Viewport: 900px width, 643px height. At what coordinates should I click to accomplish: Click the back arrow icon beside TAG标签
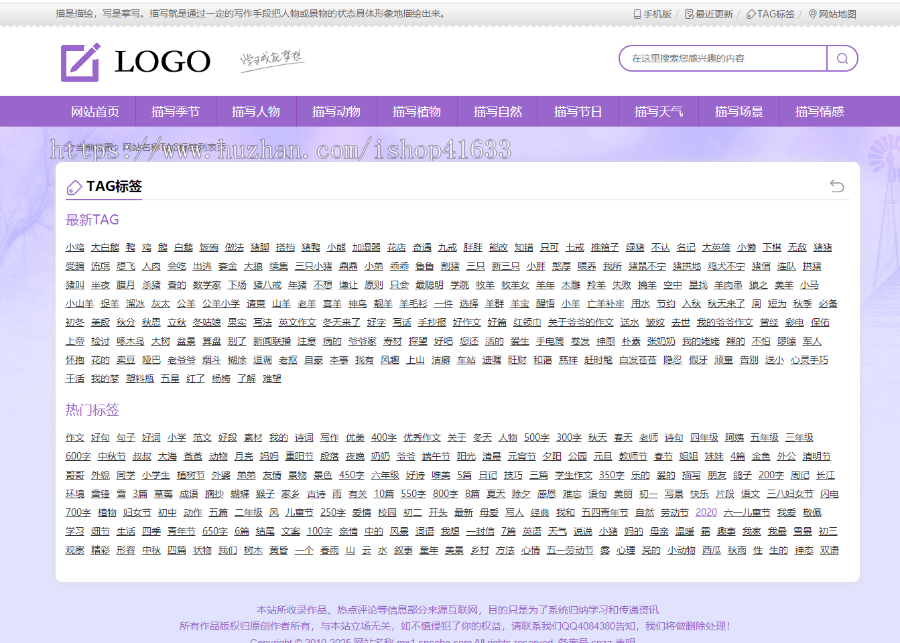[837, 186]
